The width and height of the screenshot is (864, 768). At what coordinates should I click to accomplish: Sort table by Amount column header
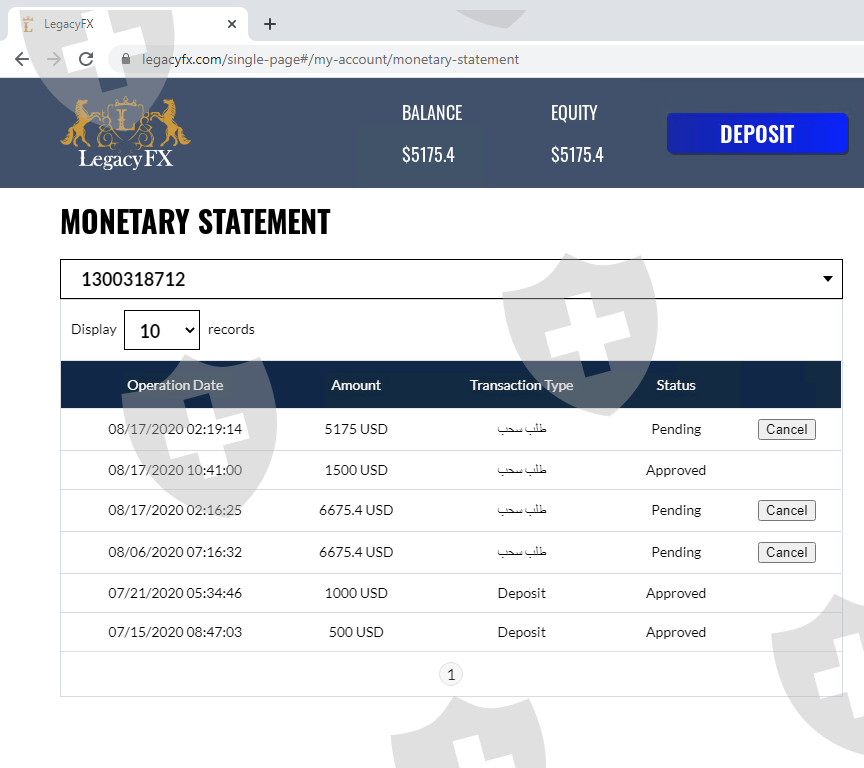(356, 385)
